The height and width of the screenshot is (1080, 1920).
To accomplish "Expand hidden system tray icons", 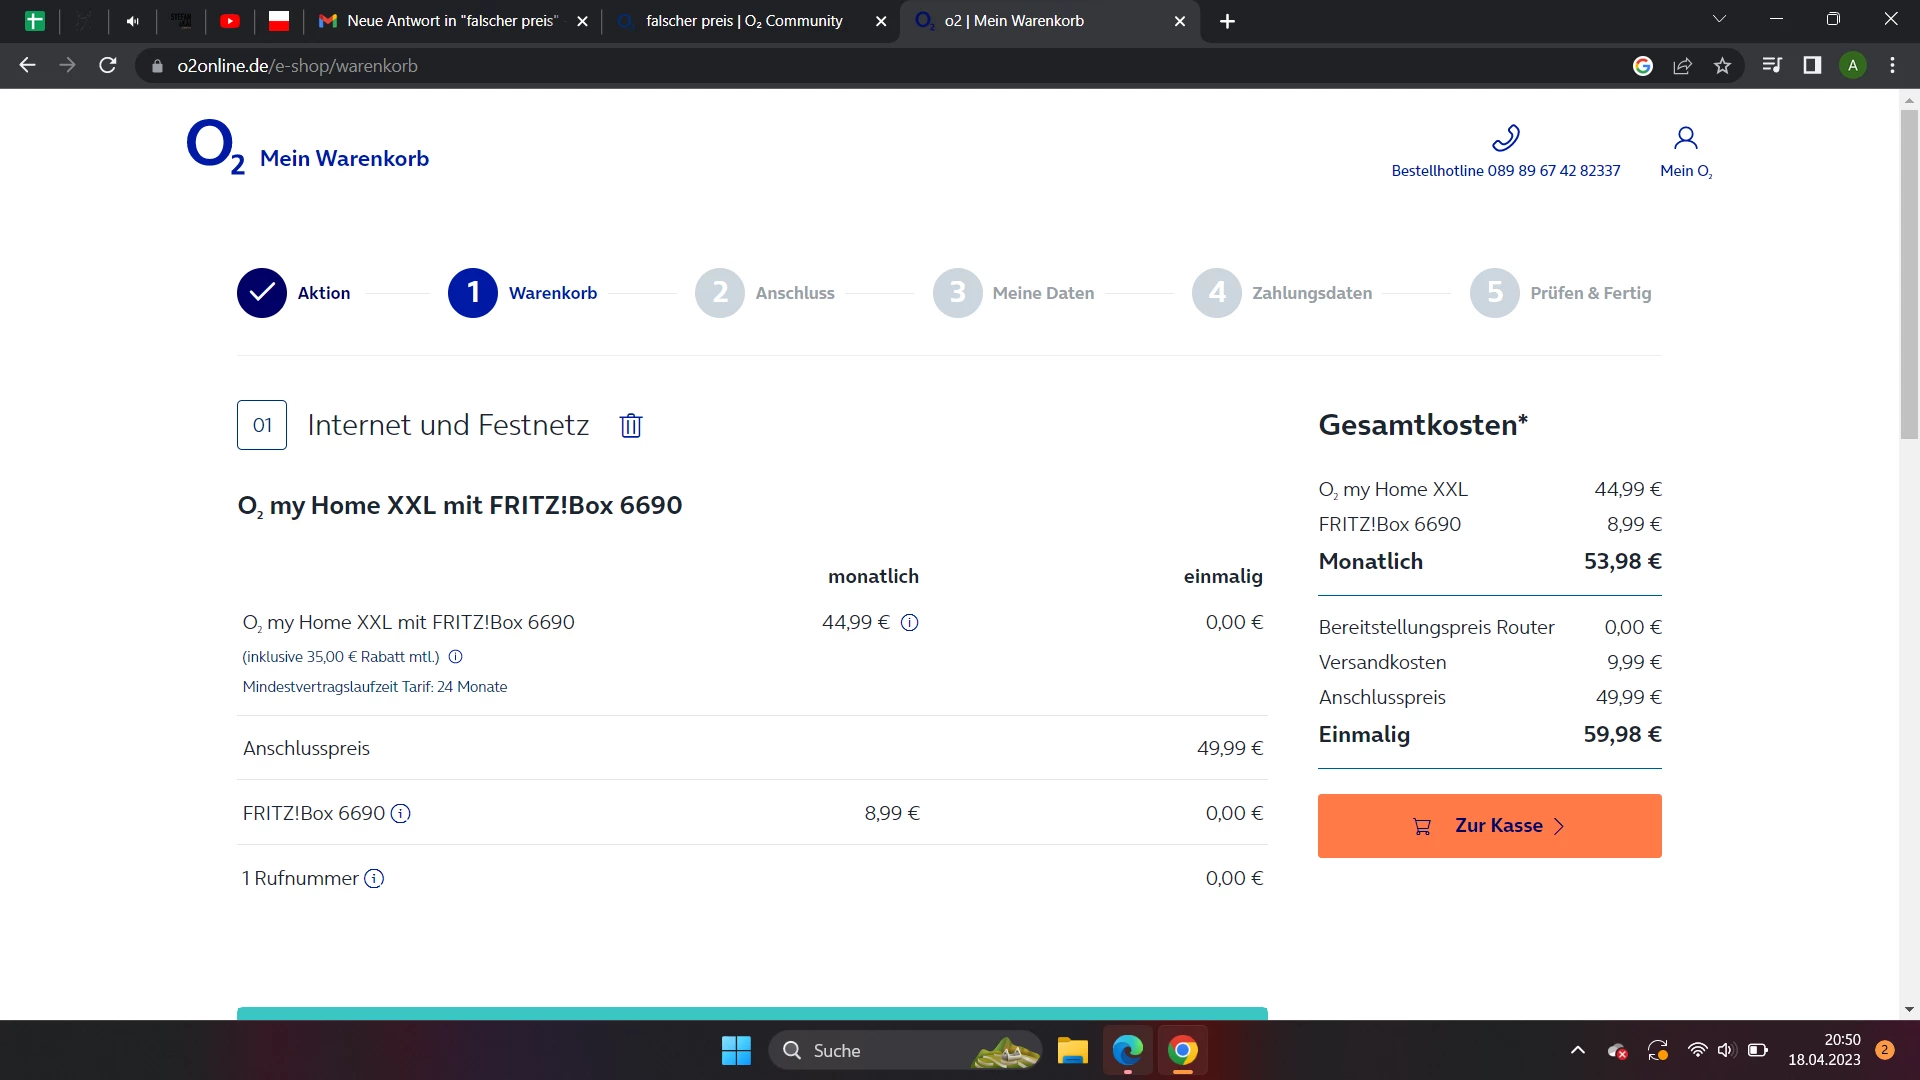I will (1577, 1050).
